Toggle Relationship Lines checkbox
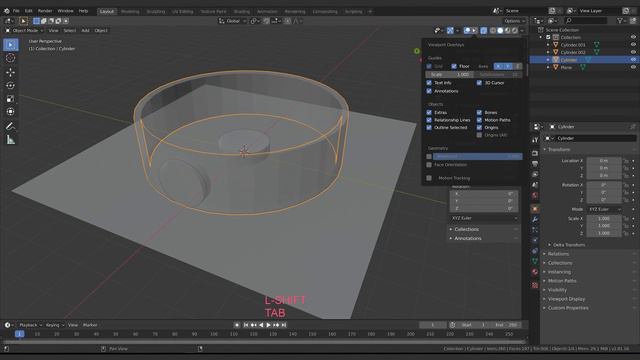640x360 pixels. click(429, 120)
